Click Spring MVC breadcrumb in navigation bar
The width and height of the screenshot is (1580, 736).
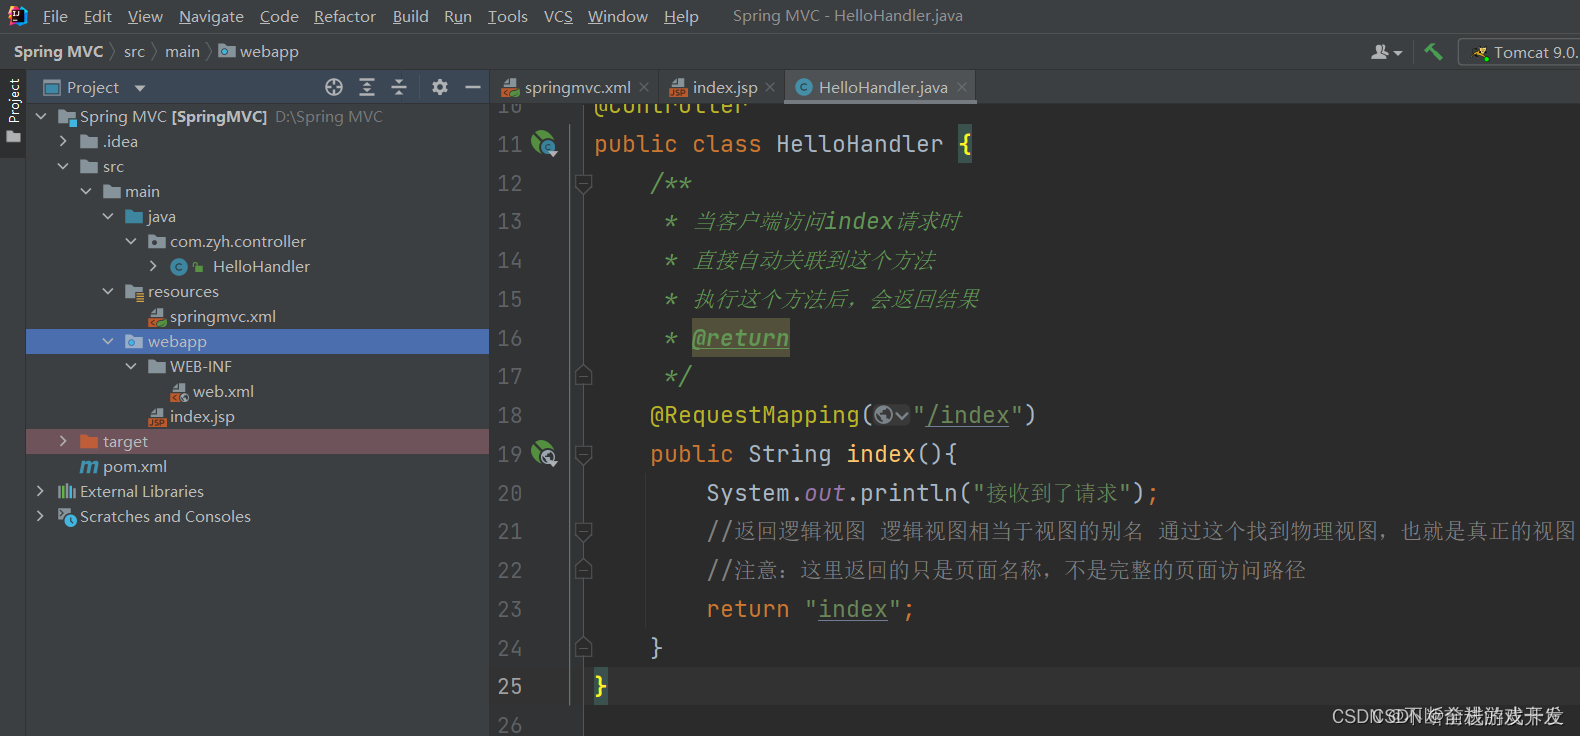pos(58,52)
